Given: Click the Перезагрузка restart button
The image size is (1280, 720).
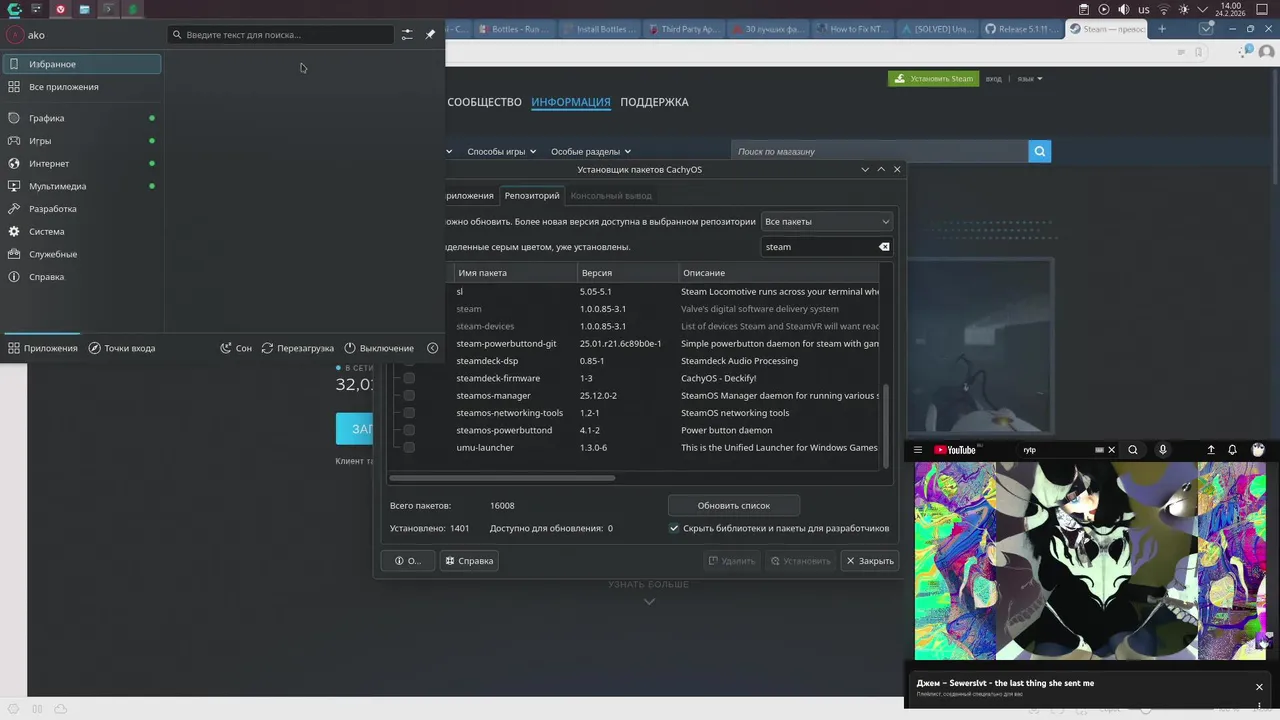Looking at the screenshot, I should tap(298, 348).
